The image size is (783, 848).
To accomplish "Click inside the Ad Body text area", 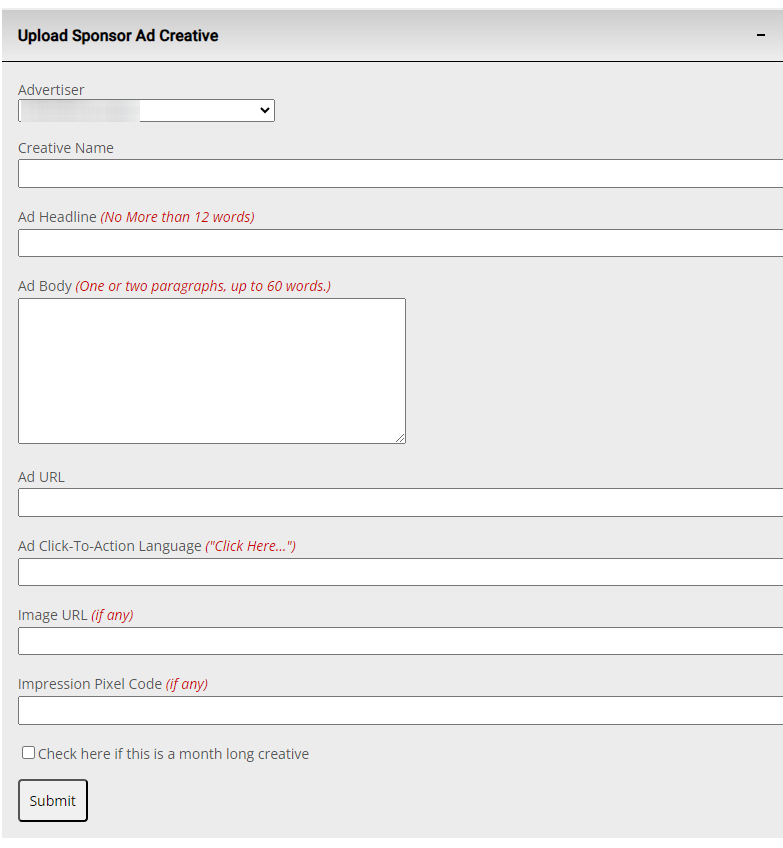I will click(211, 370).
